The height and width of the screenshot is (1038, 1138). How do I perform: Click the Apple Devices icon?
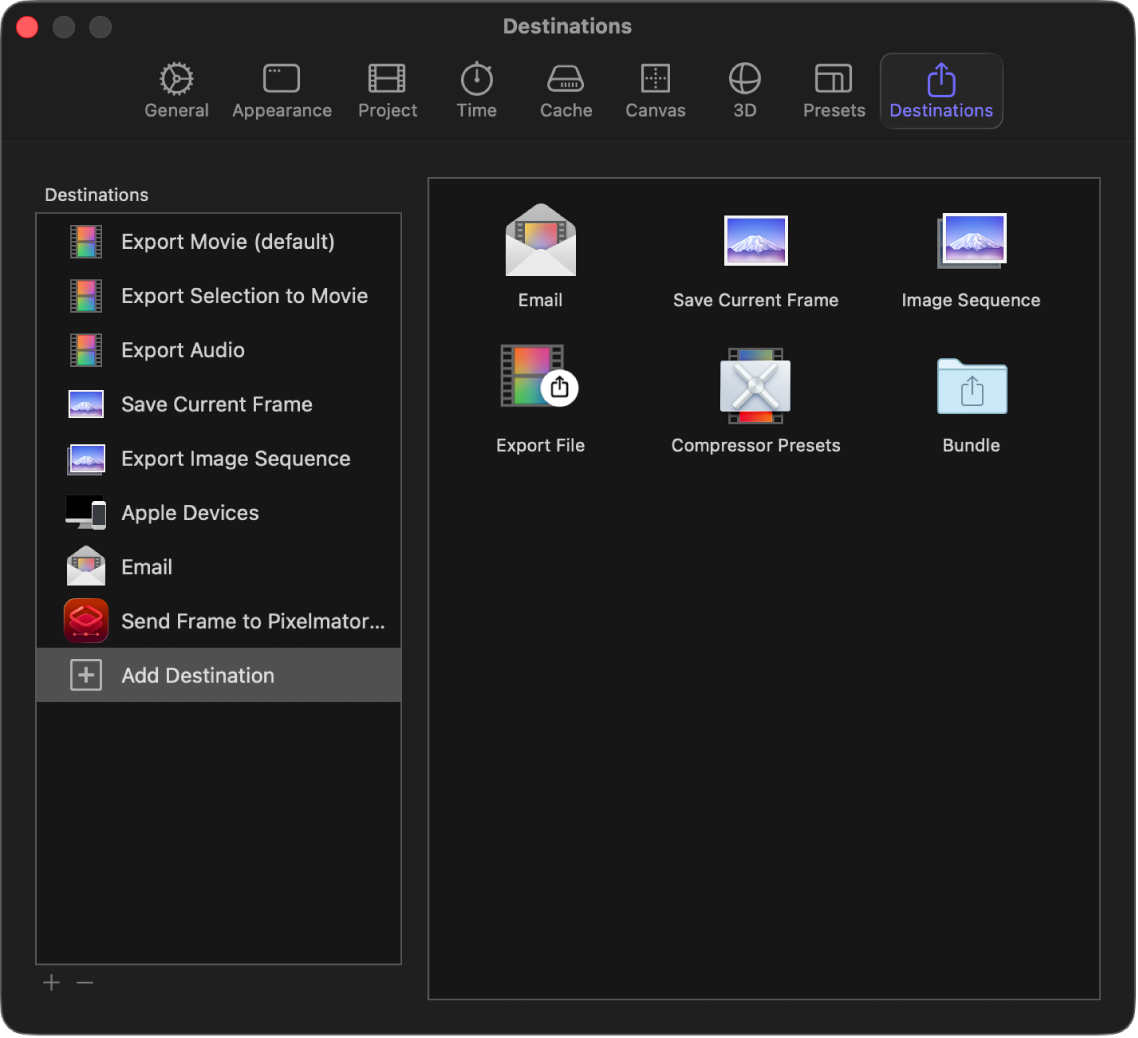[x=86, y=512]
